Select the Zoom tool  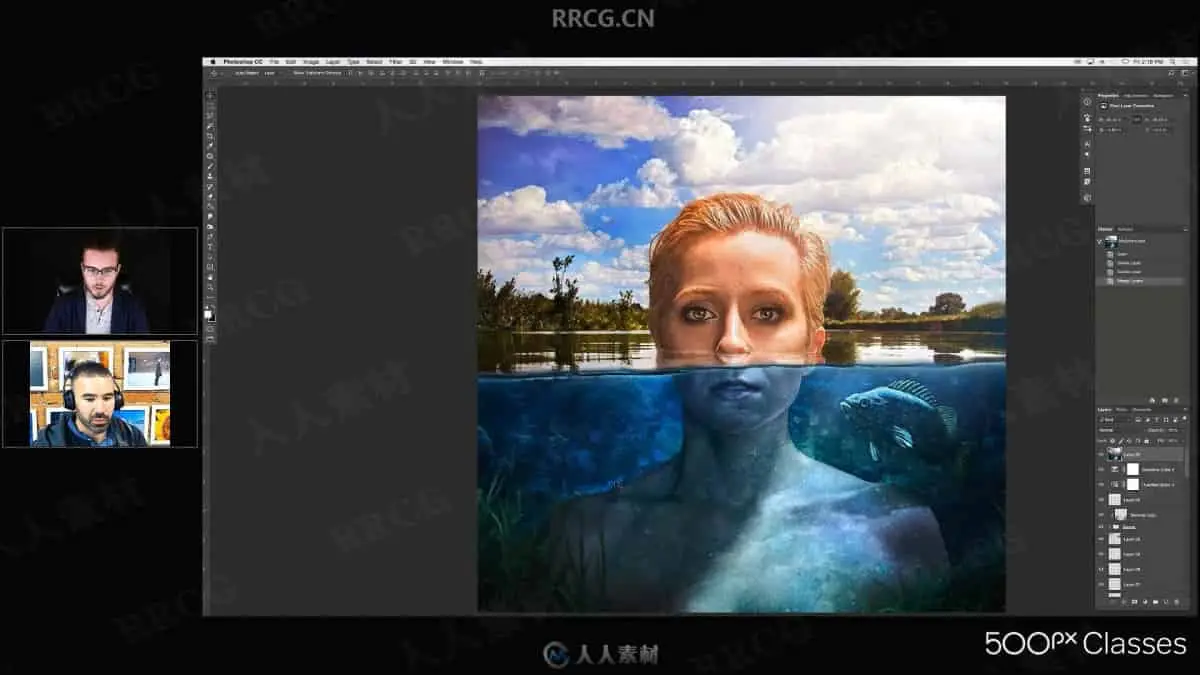click(x=210, y=288)
